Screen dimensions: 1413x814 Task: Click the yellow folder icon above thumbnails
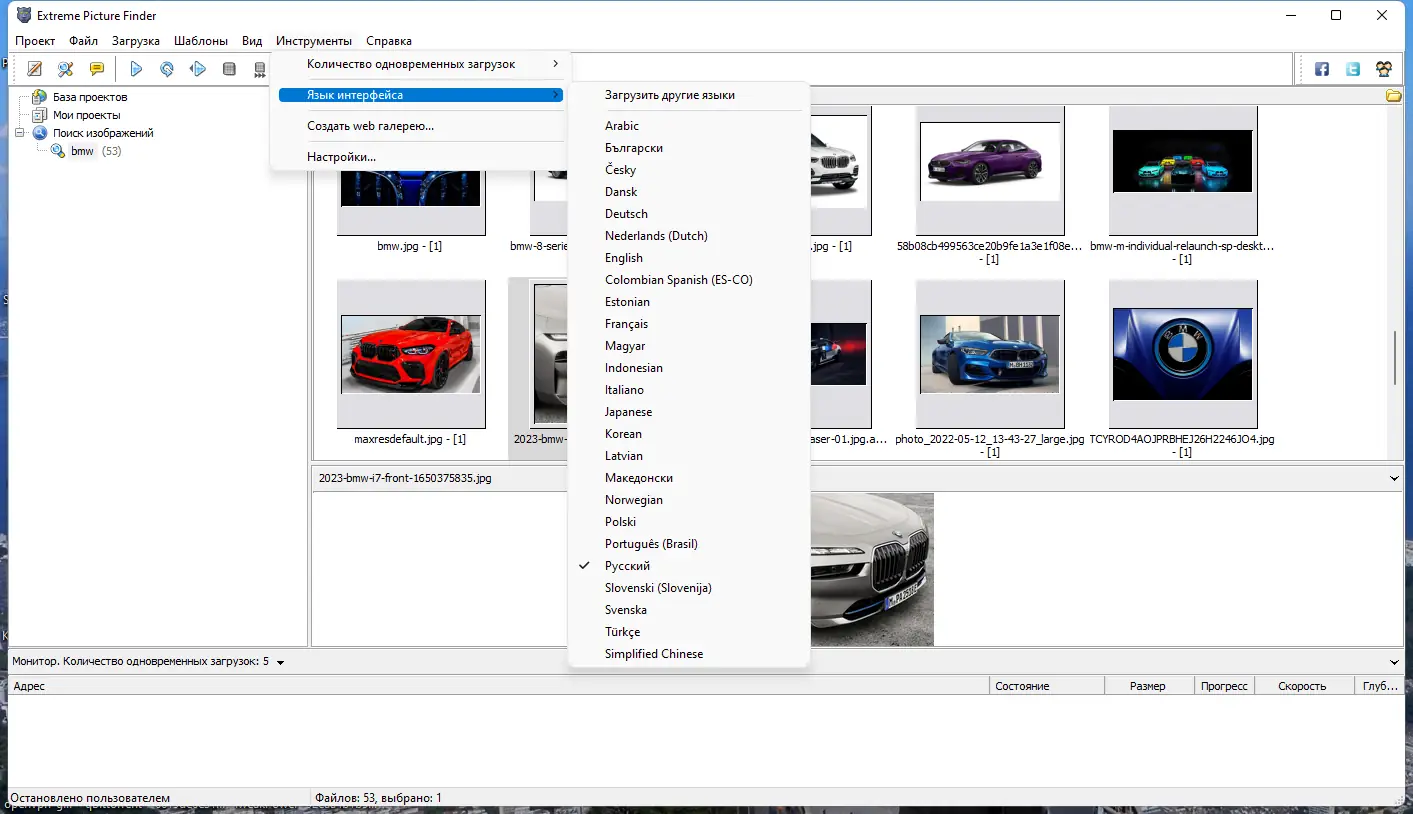click(x=1393, y=96)
